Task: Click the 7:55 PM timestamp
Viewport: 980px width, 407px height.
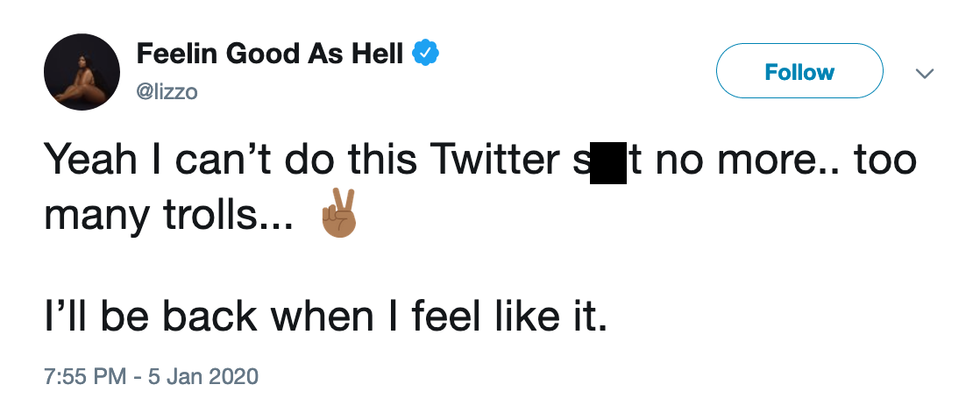Action: coord(84,377)
